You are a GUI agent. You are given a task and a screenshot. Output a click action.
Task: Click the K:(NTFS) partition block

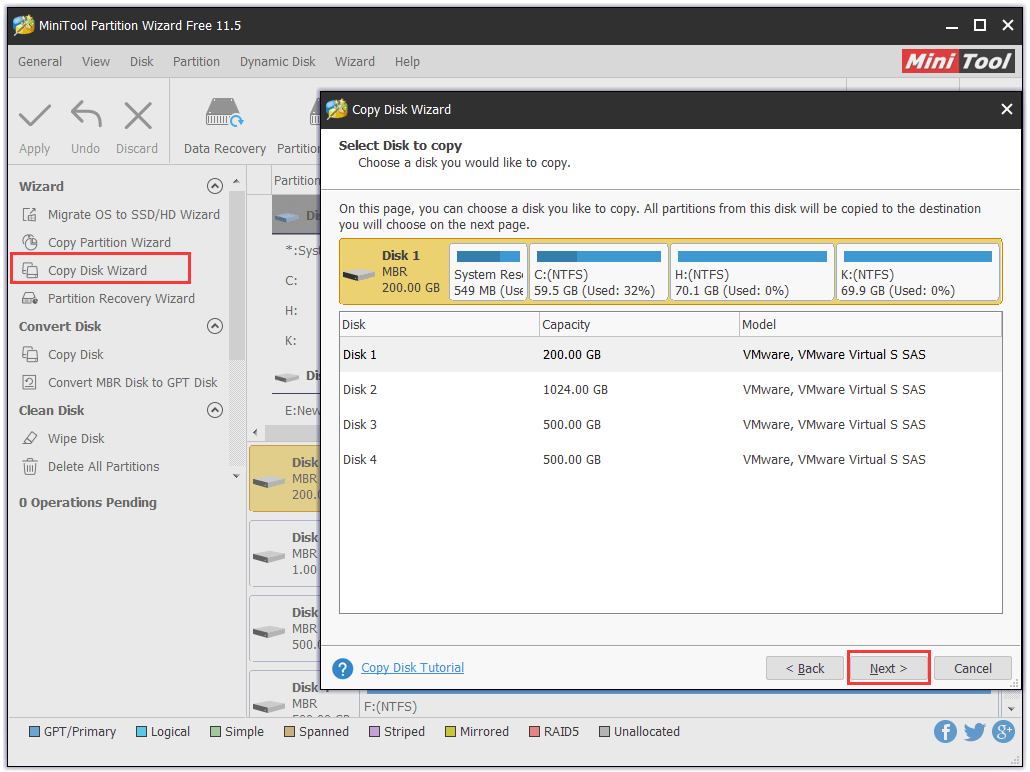tap(918, 273)
